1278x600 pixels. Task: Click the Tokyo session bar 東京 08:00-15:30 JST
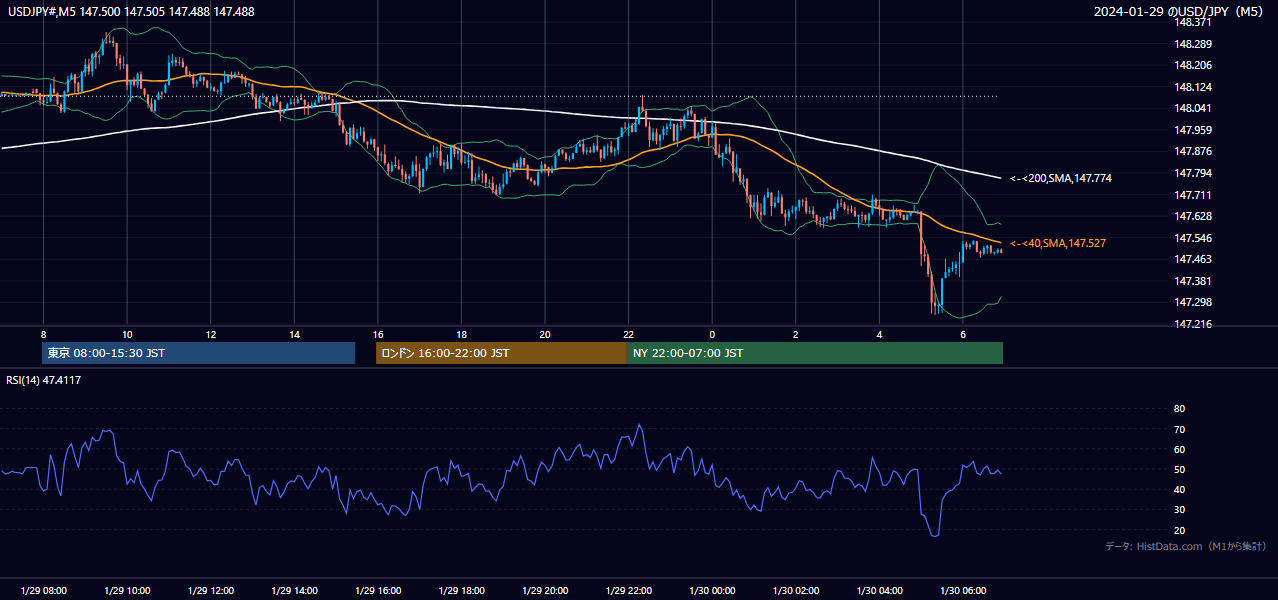coord(198,353)
